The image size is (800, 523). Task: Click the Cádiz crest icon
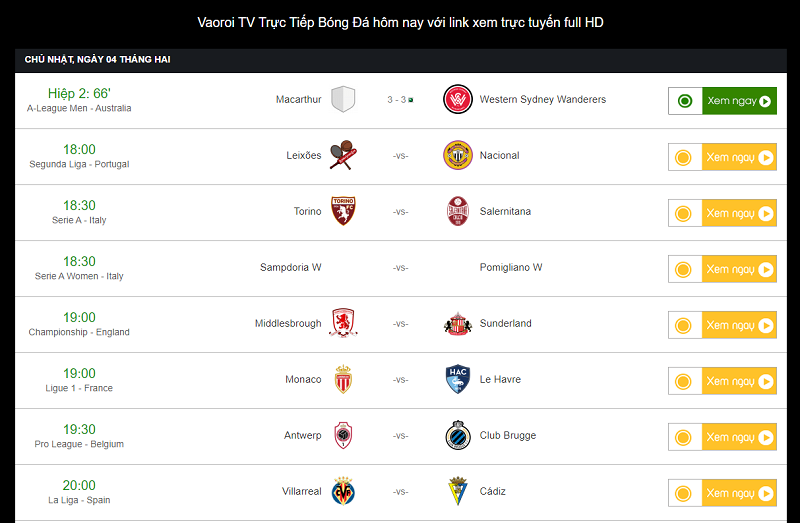pos(458,491)
